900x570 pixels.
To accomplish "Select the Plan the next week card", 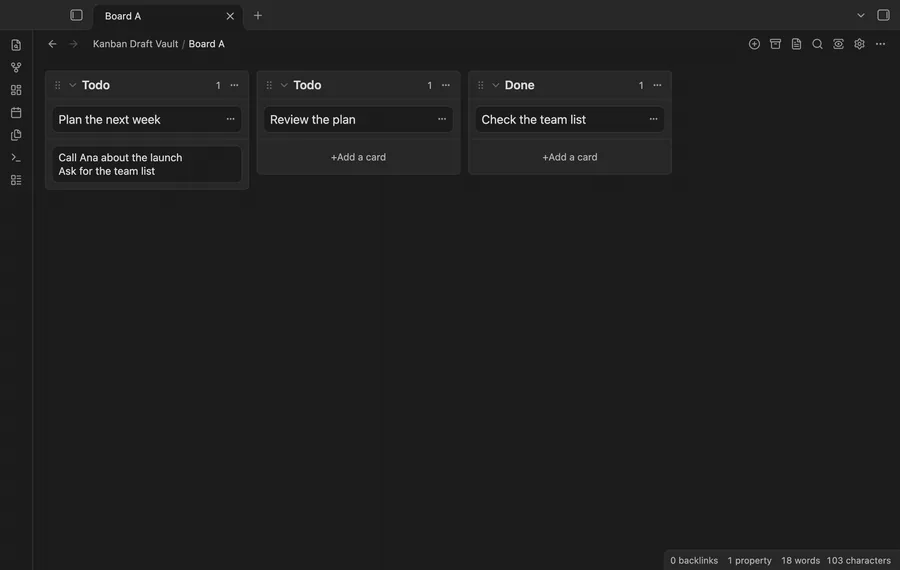I will (x=147, y=119).
